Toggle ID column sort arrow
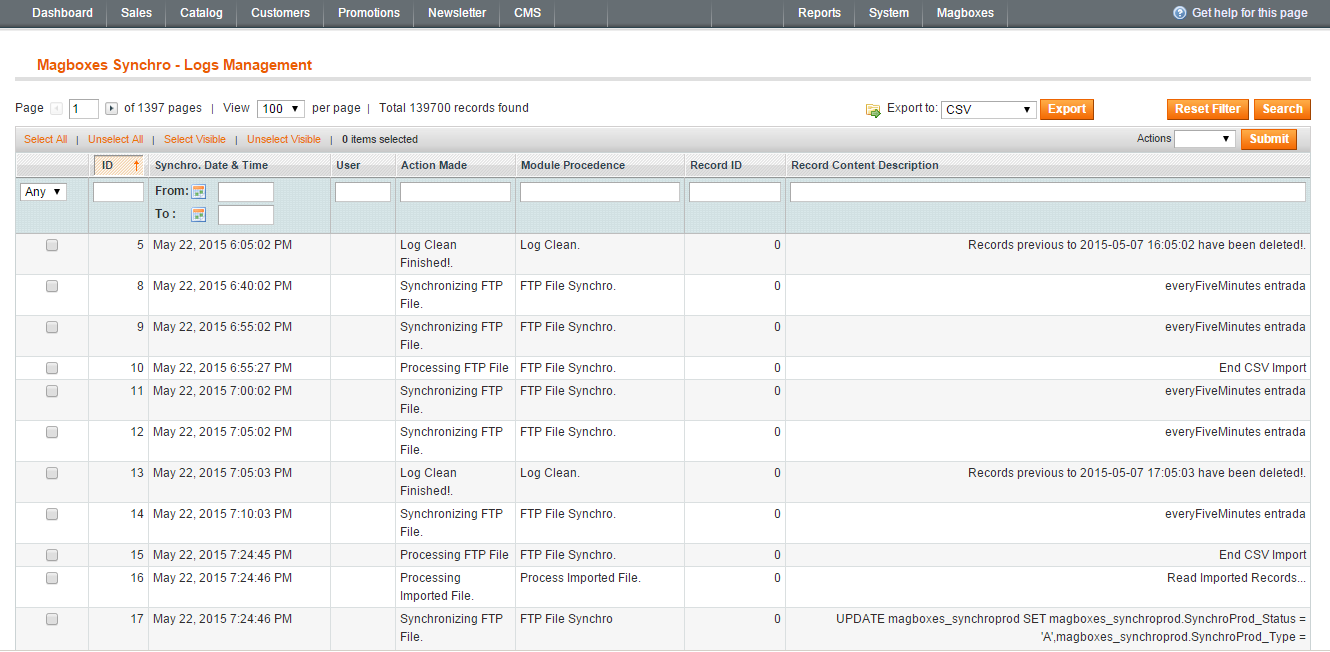Screen dimensions: 1330x652 tap(136, 165)
